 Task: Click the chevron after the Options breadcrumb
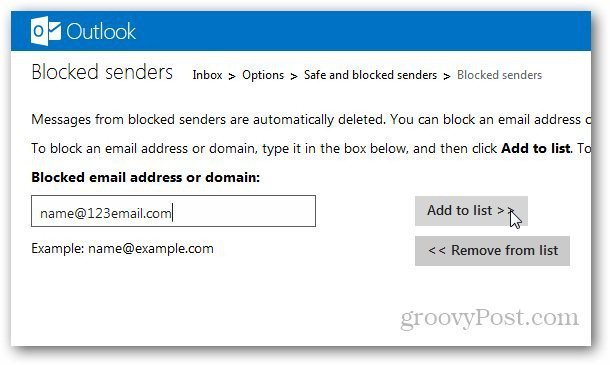pos(294,76)
